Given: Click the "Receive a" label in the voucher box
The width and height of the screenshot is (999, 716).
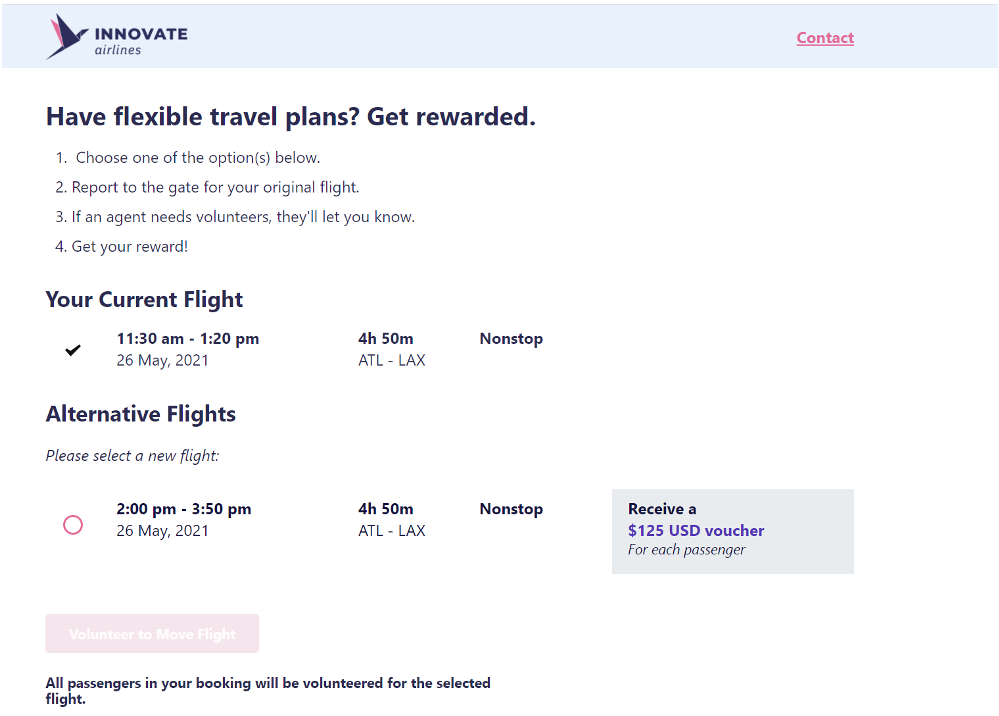Looking at the screenshot, I should point(662,509).
